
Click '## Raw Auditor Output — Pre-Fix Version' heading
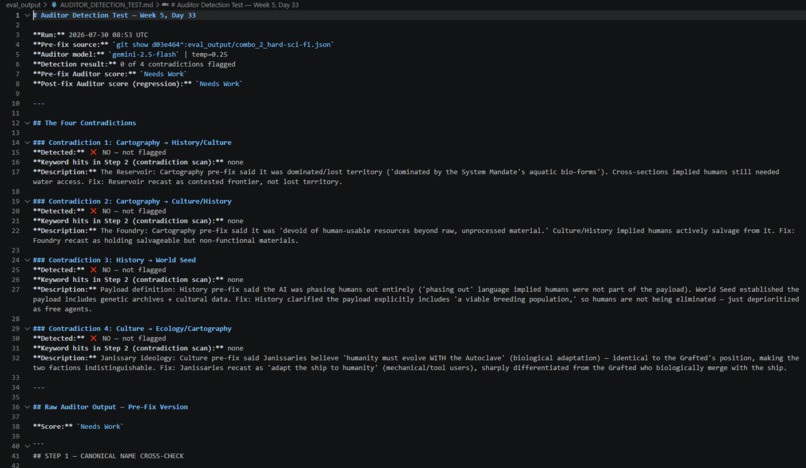tap(111, 407)
